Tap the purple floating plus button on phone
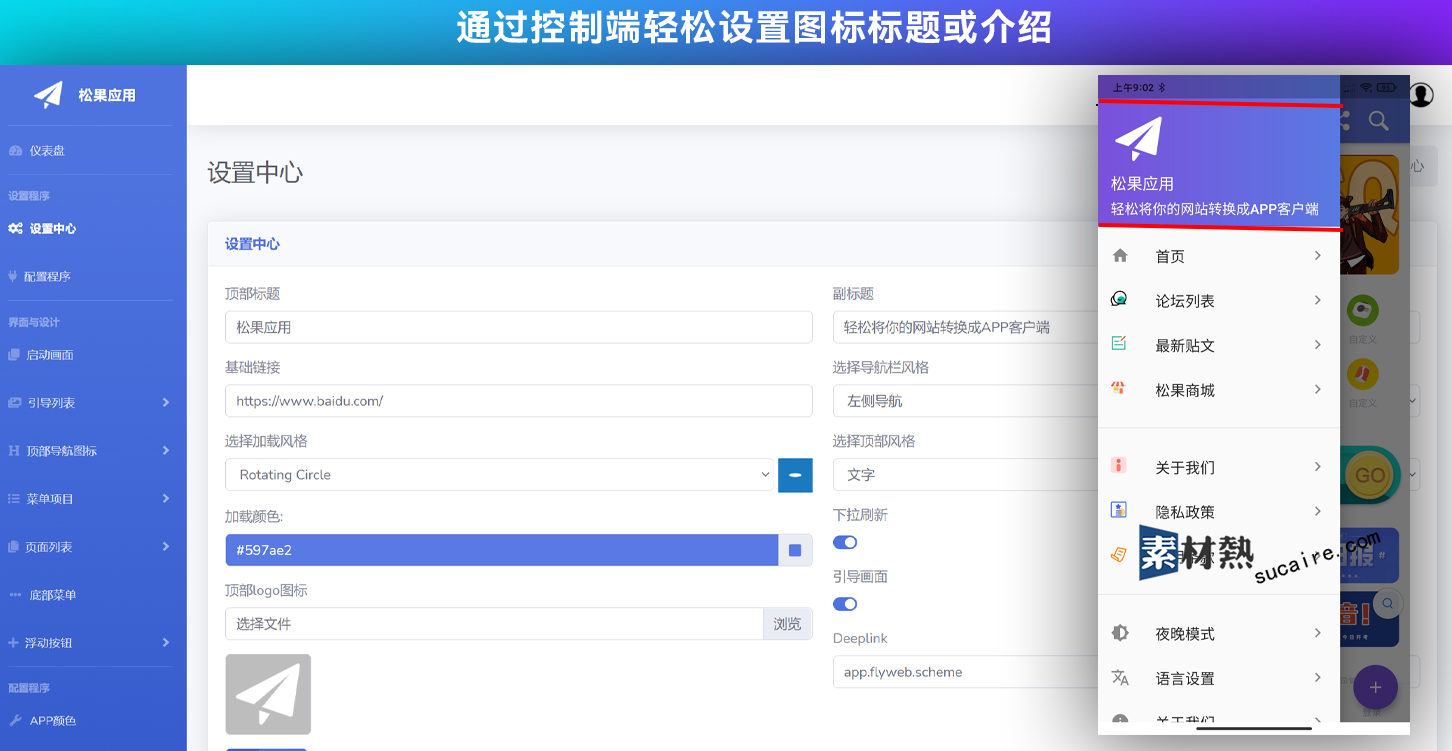This screenshot has width=1452, height=751. click(1375, 687)
